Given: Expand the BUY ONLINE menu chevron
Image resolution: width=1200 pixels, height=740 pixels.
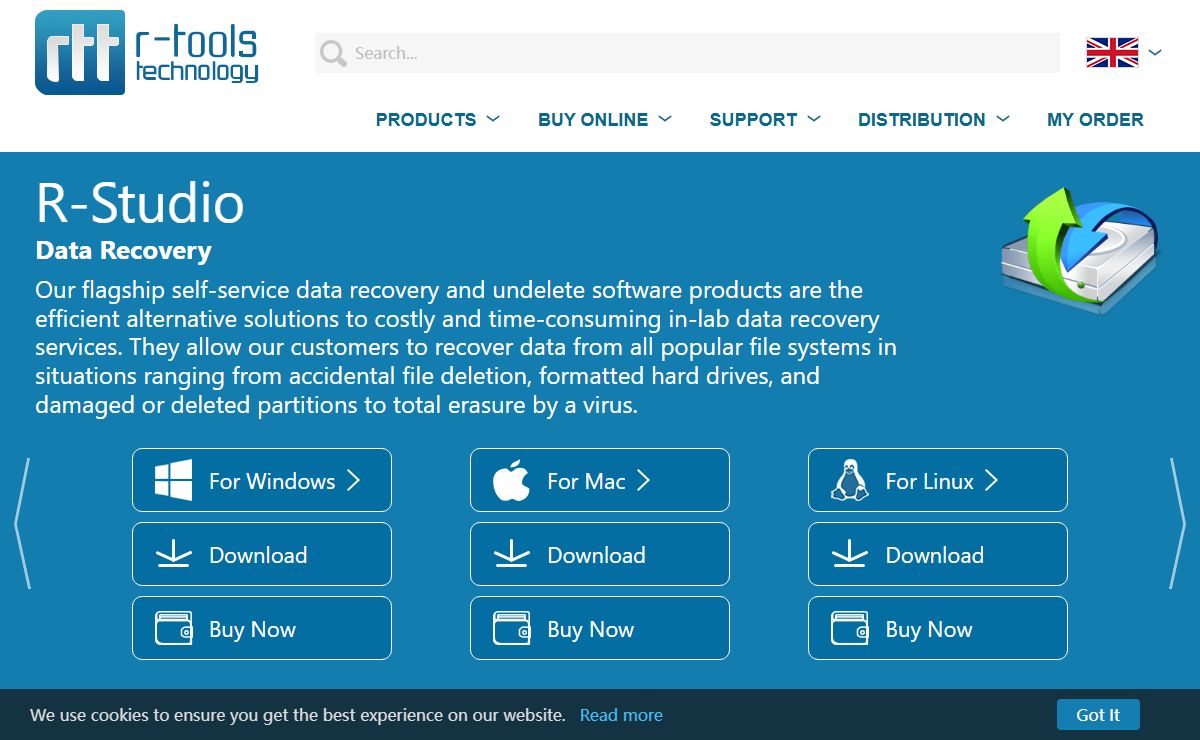Looking at the screenshot, I should click(x=665, y=118).
